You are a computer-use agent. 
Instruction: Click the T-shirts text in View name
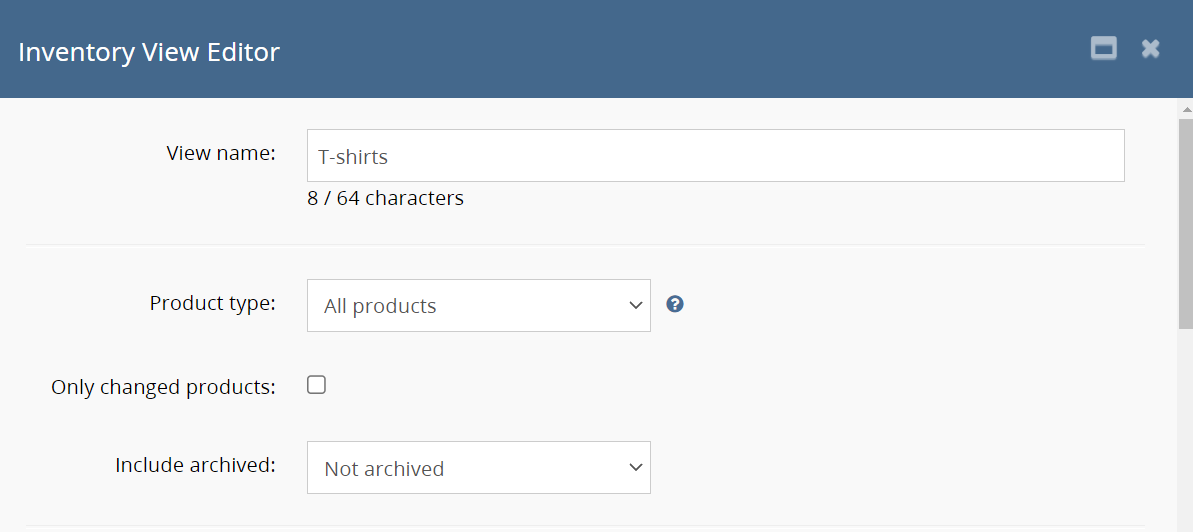tap(353, 157)
